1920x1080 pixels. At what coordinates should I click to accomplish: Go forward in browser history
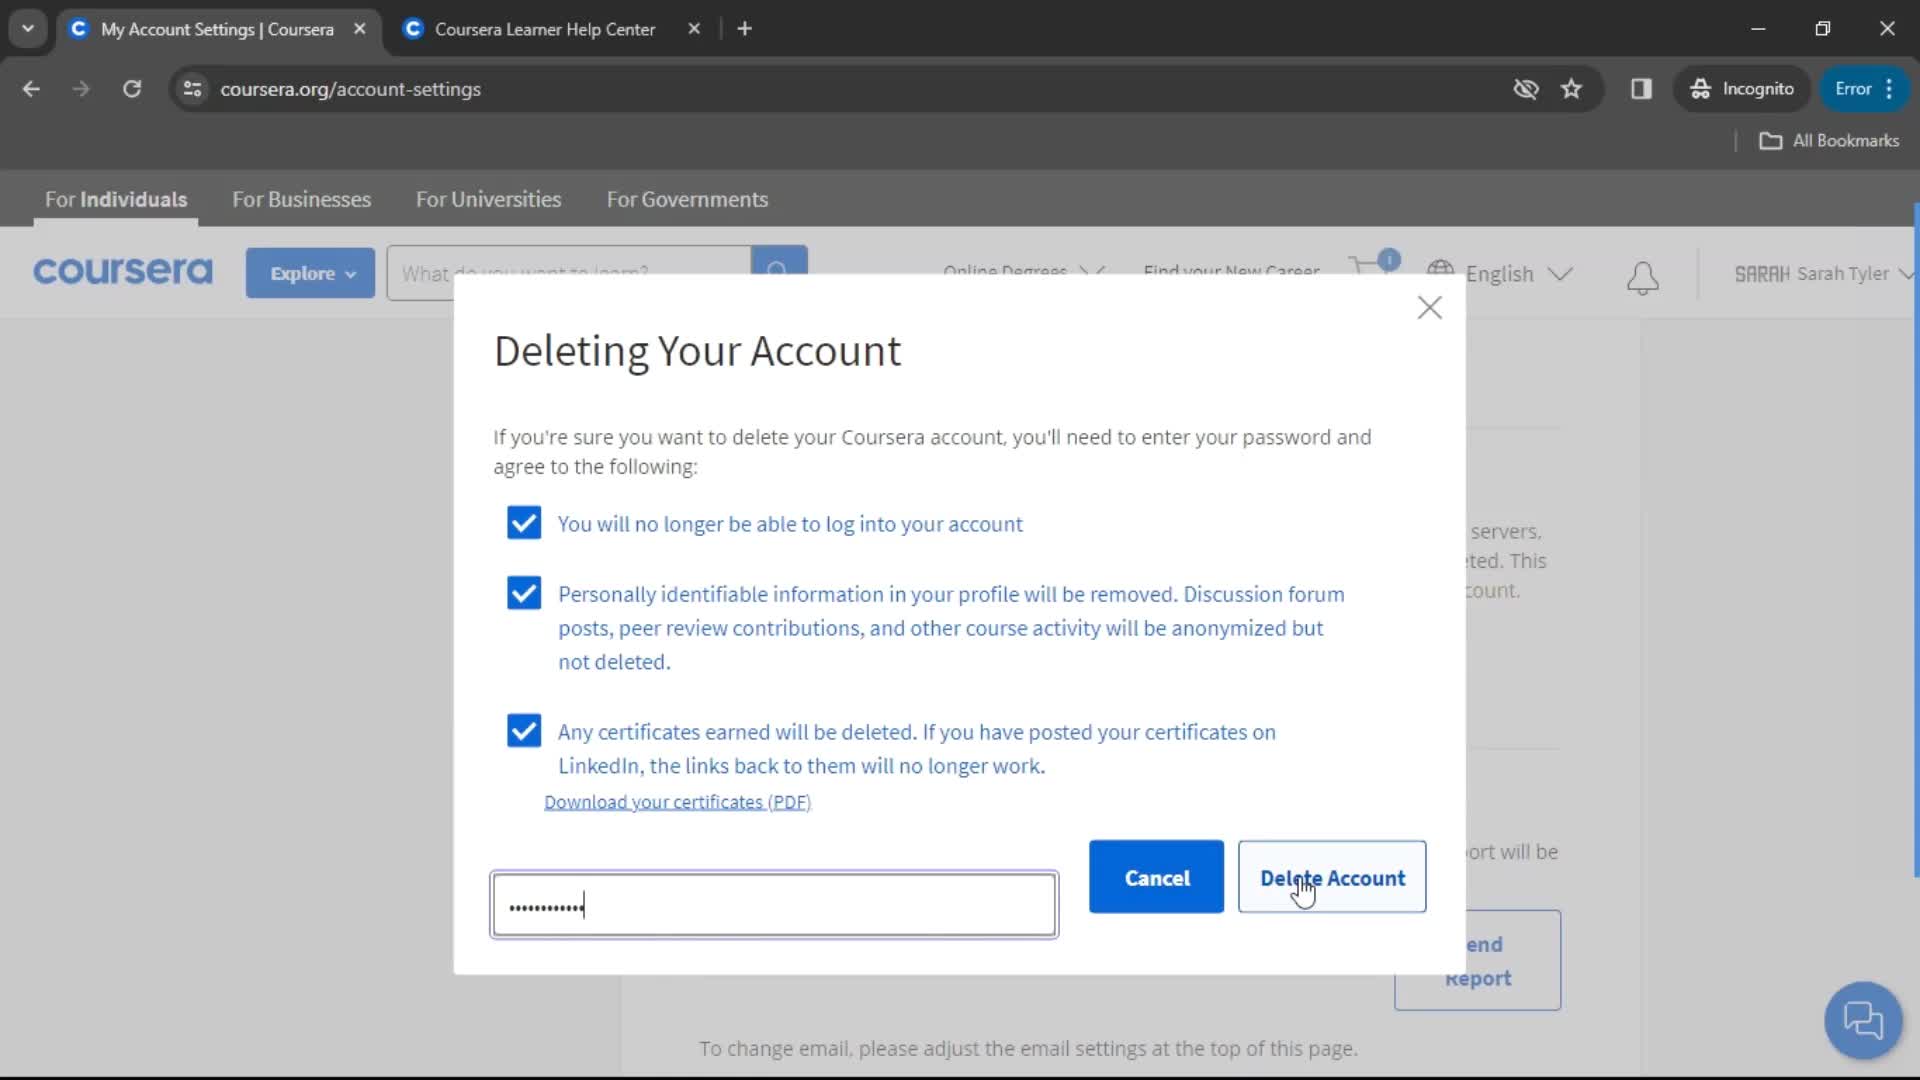pyautogui.click(x=81, y=89)
